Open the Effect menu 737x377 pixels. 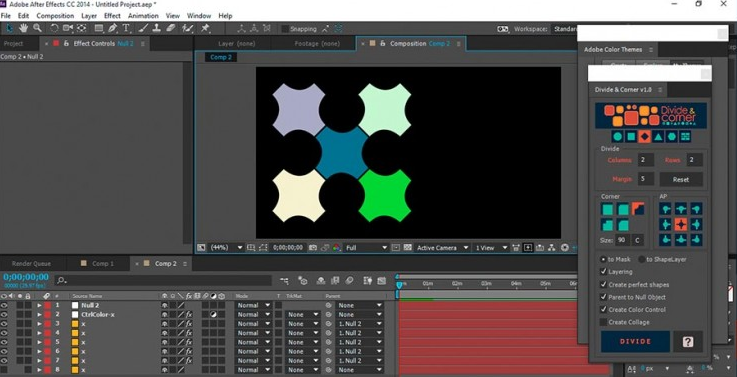coord(112,16)
